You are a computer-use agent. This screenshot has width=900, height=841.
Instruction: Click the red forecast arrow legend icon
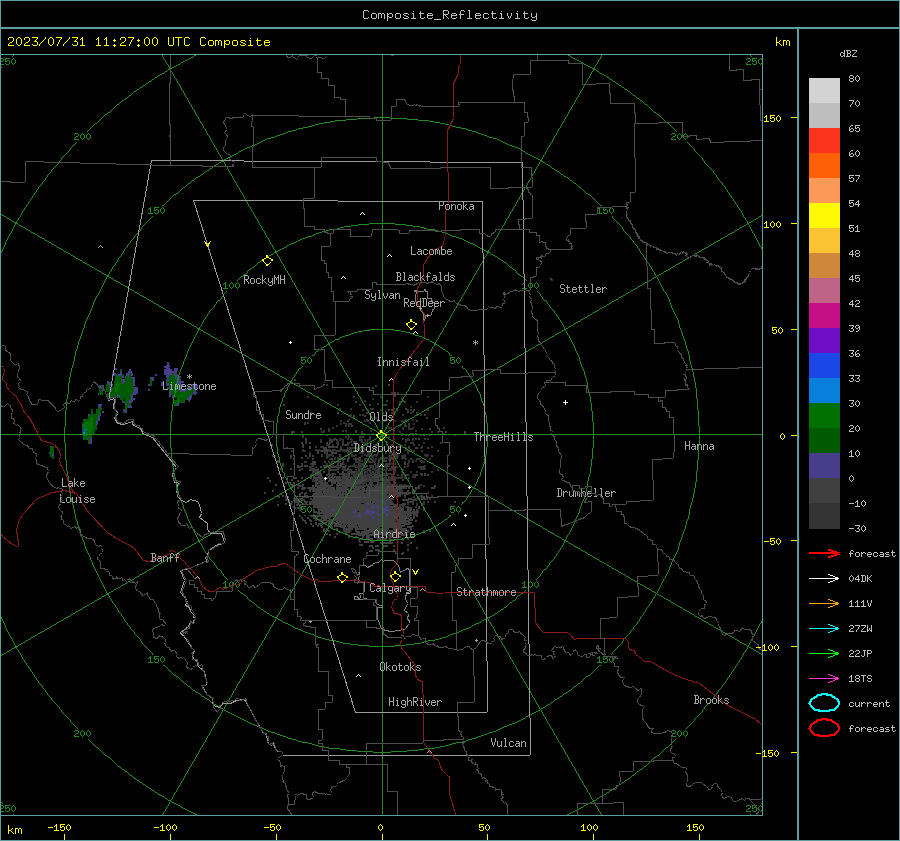824,553
